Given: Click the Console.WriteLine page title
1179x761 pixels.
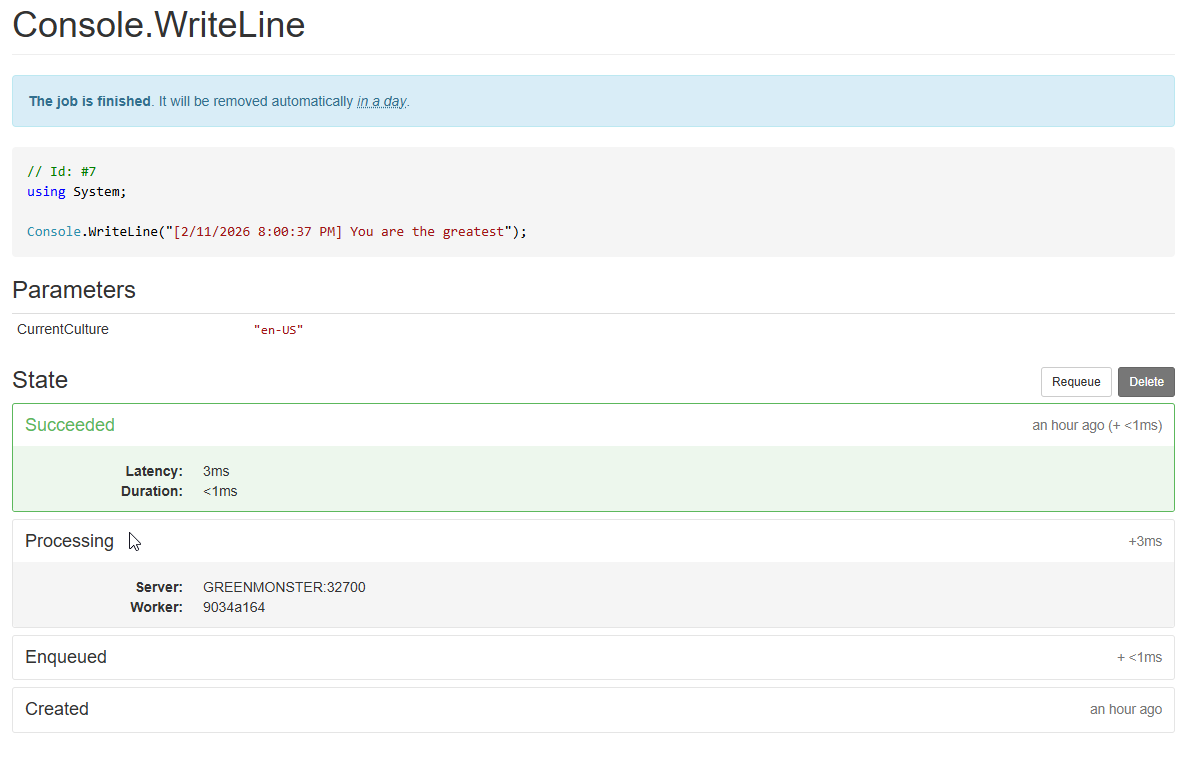Looking at the screenshot, I should [158, 25].
